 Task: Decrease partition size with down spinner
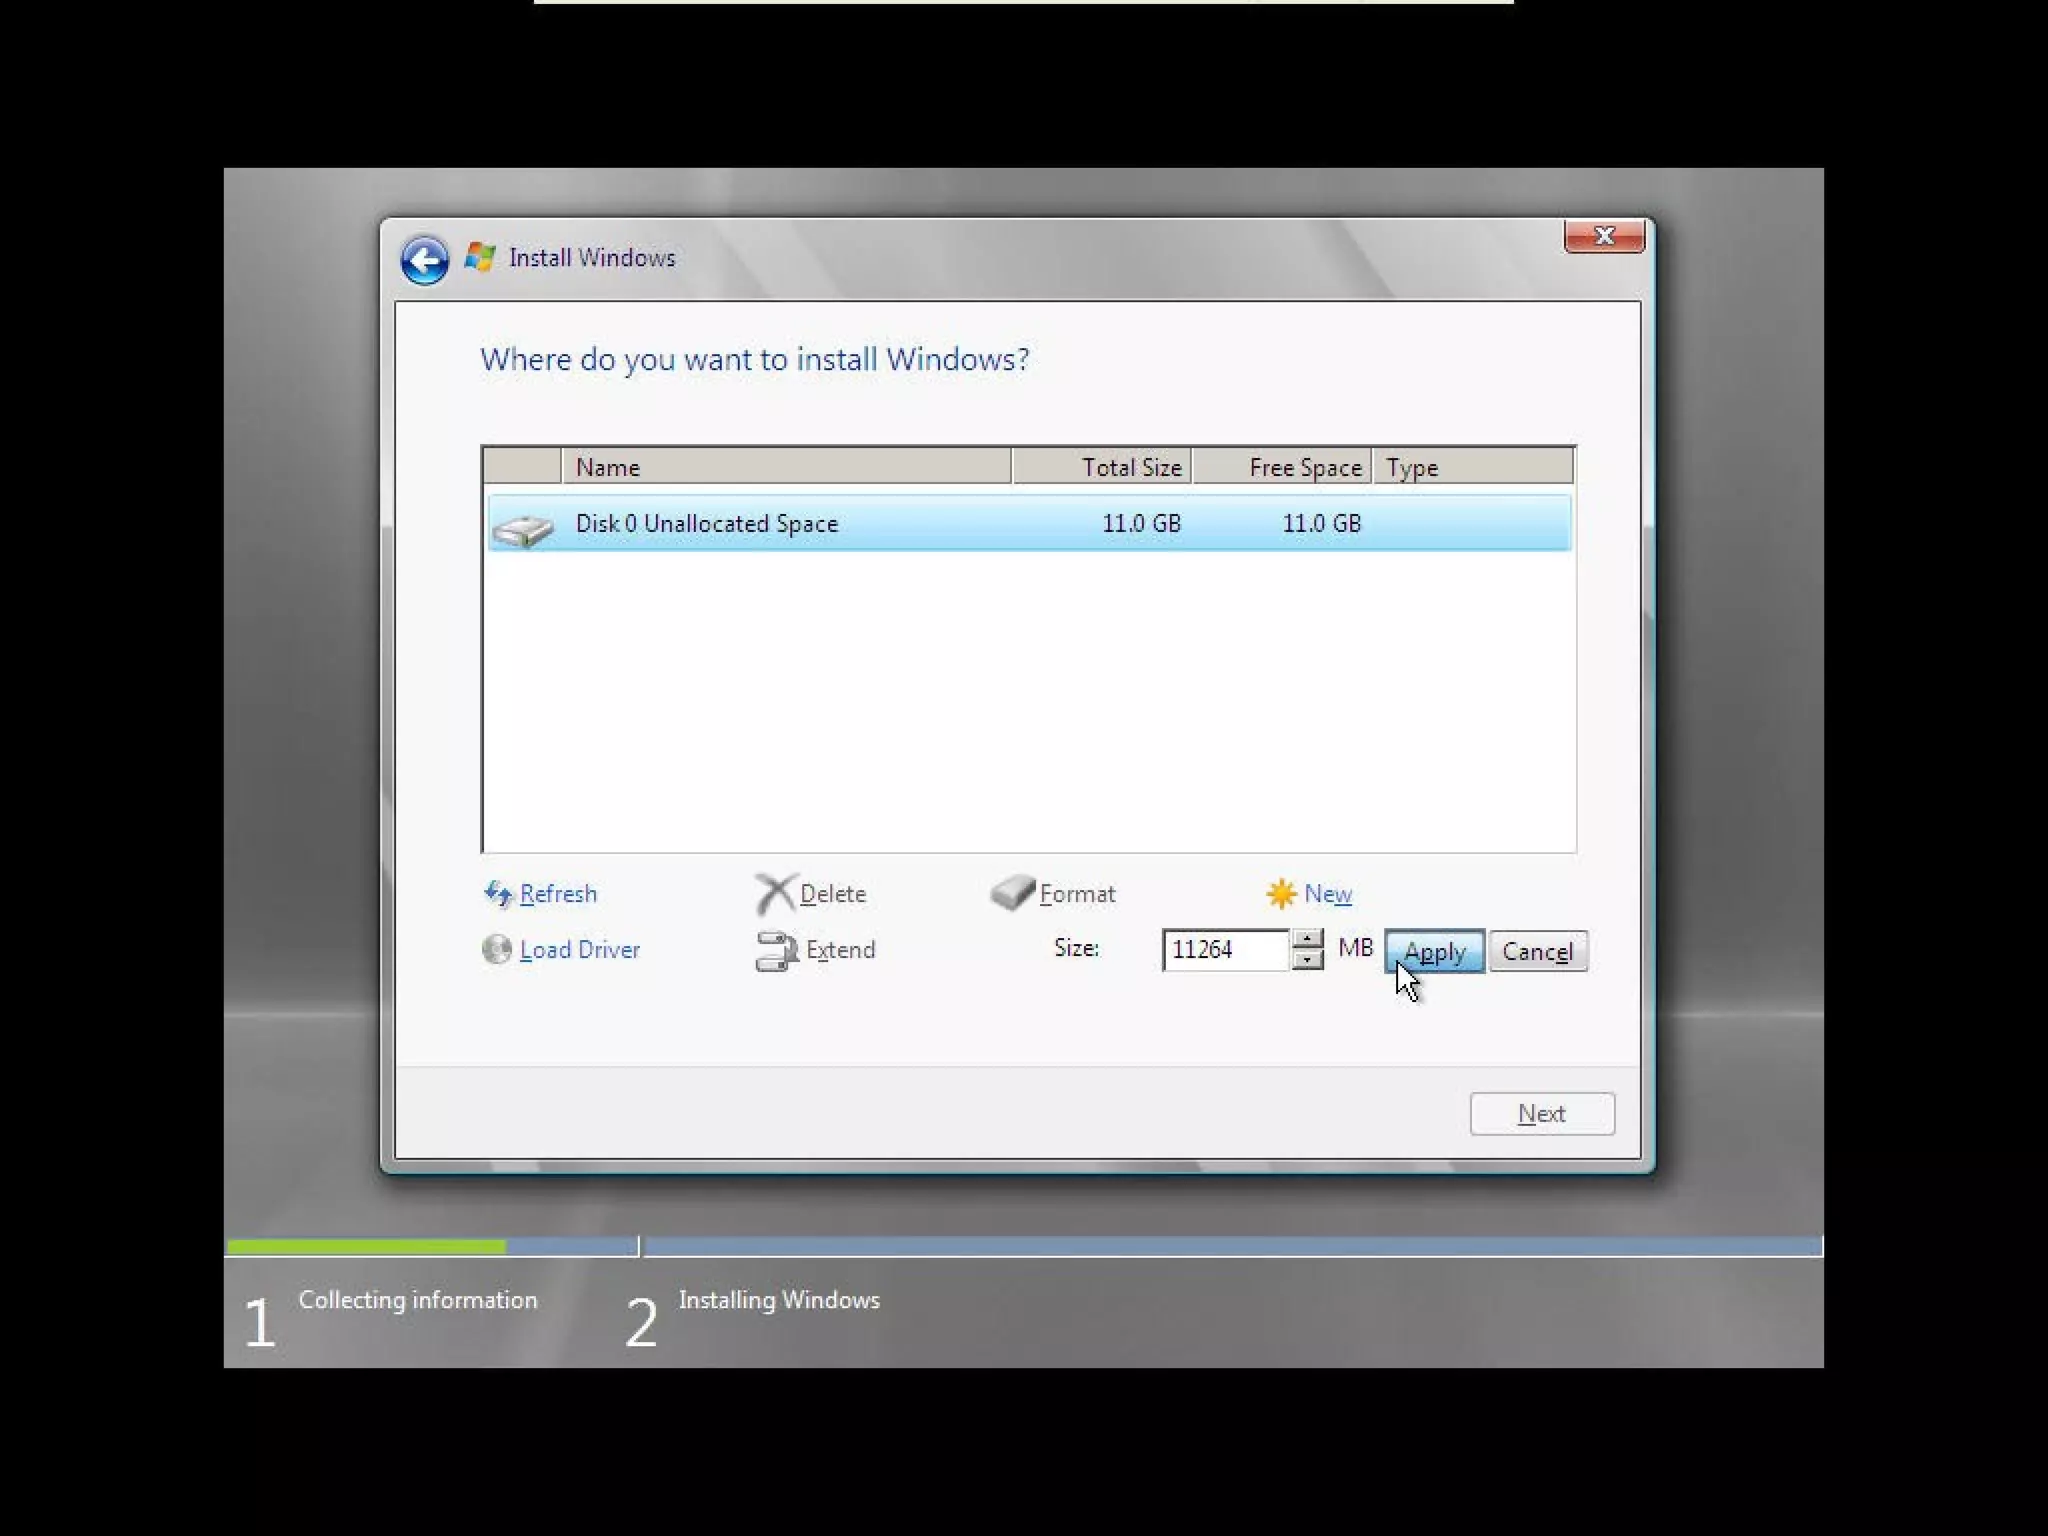(x=1307, y=960)
